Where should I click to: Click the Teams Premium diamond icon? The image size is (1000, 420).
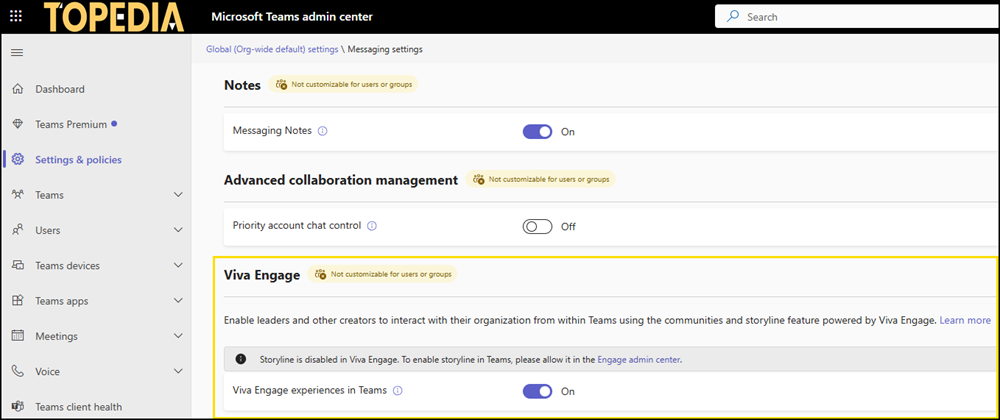click(18, 124)
